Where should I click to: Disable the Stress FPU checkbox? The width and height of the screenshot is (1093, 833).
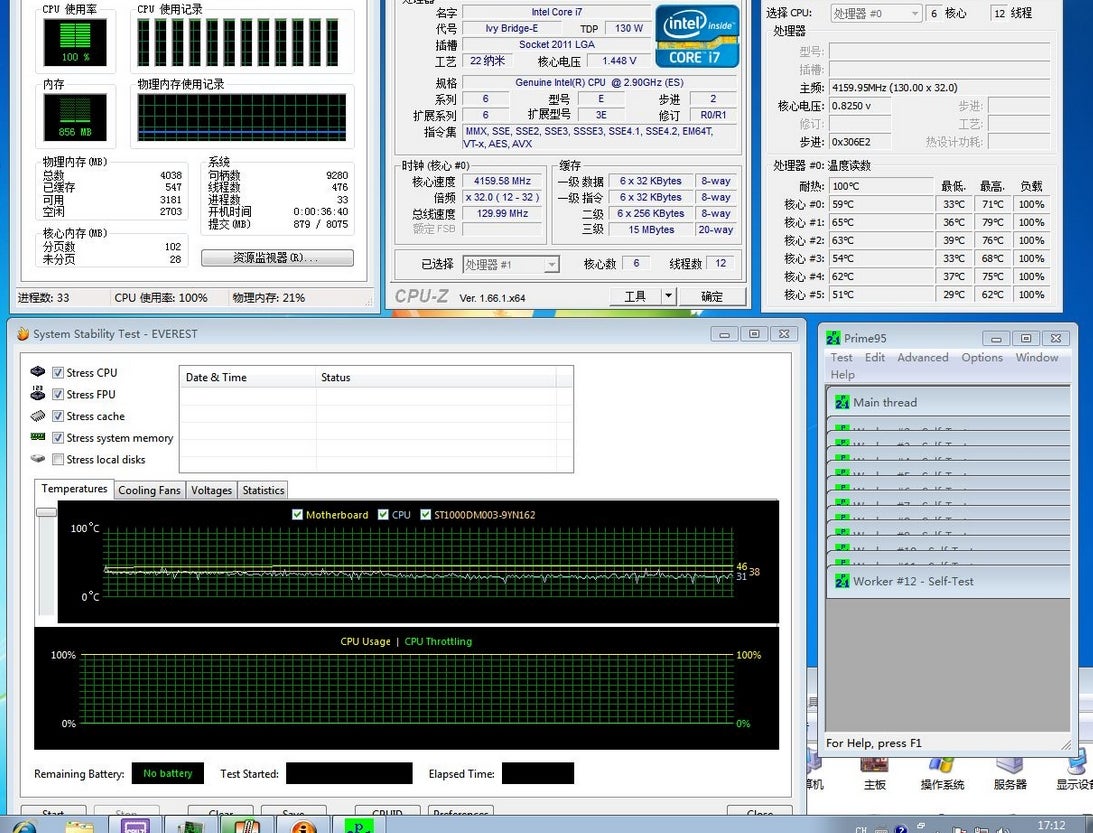point(58,394)
